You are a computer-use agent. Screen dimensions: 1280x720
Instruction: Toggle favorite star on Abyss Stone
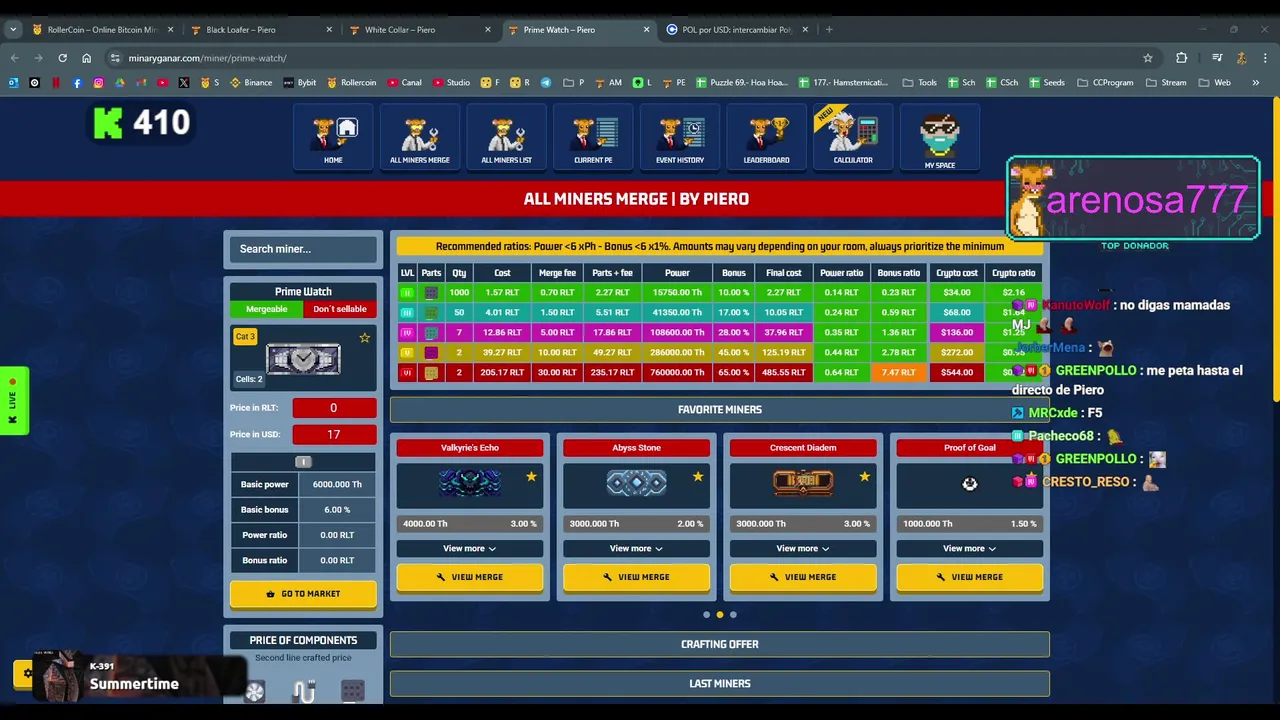click(698, 477)
